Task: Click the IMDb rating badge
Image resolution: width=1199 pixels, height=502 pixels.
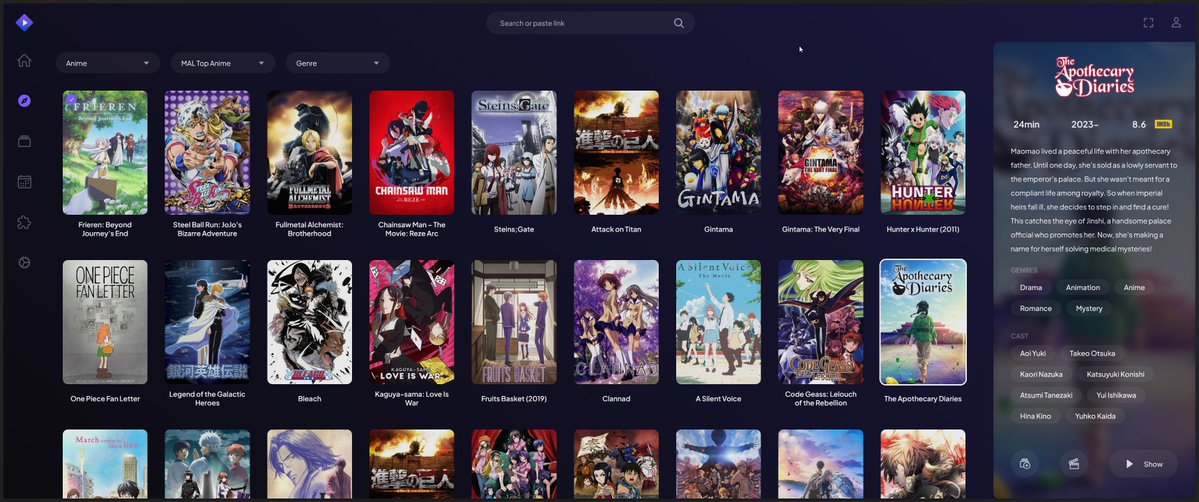Action: click(x=1163, y=124)
